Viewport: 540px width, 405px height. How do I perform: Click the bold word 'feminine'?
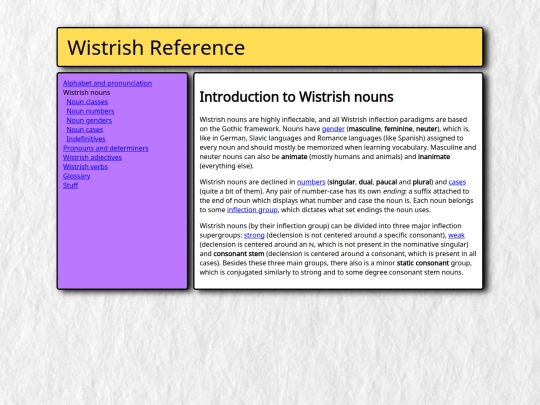coord(398,129)
